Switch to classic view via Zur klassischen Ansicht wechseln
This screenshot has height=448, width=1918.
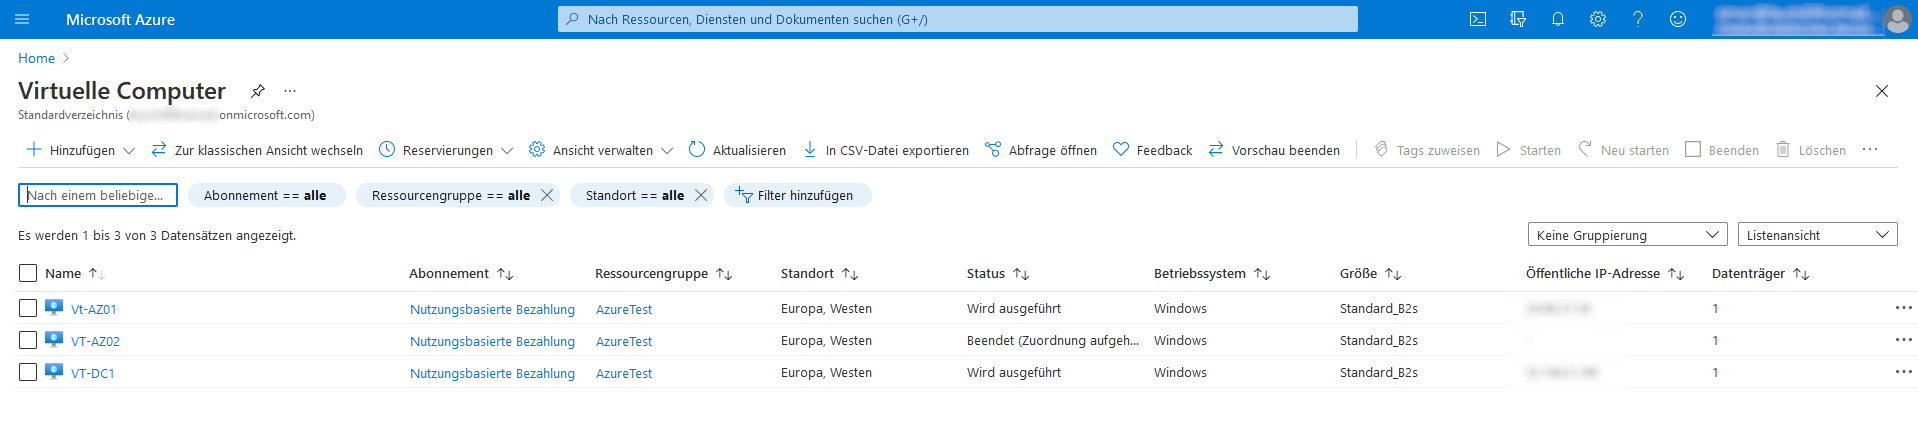tap(257, 150)
